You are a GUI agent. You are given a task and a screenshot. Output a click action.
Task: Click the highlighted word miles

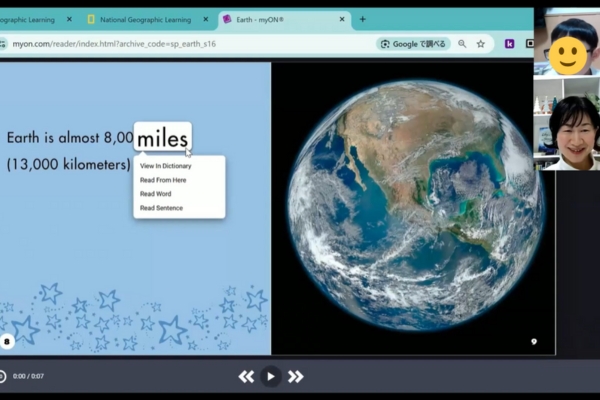click(x=162, y=138)
